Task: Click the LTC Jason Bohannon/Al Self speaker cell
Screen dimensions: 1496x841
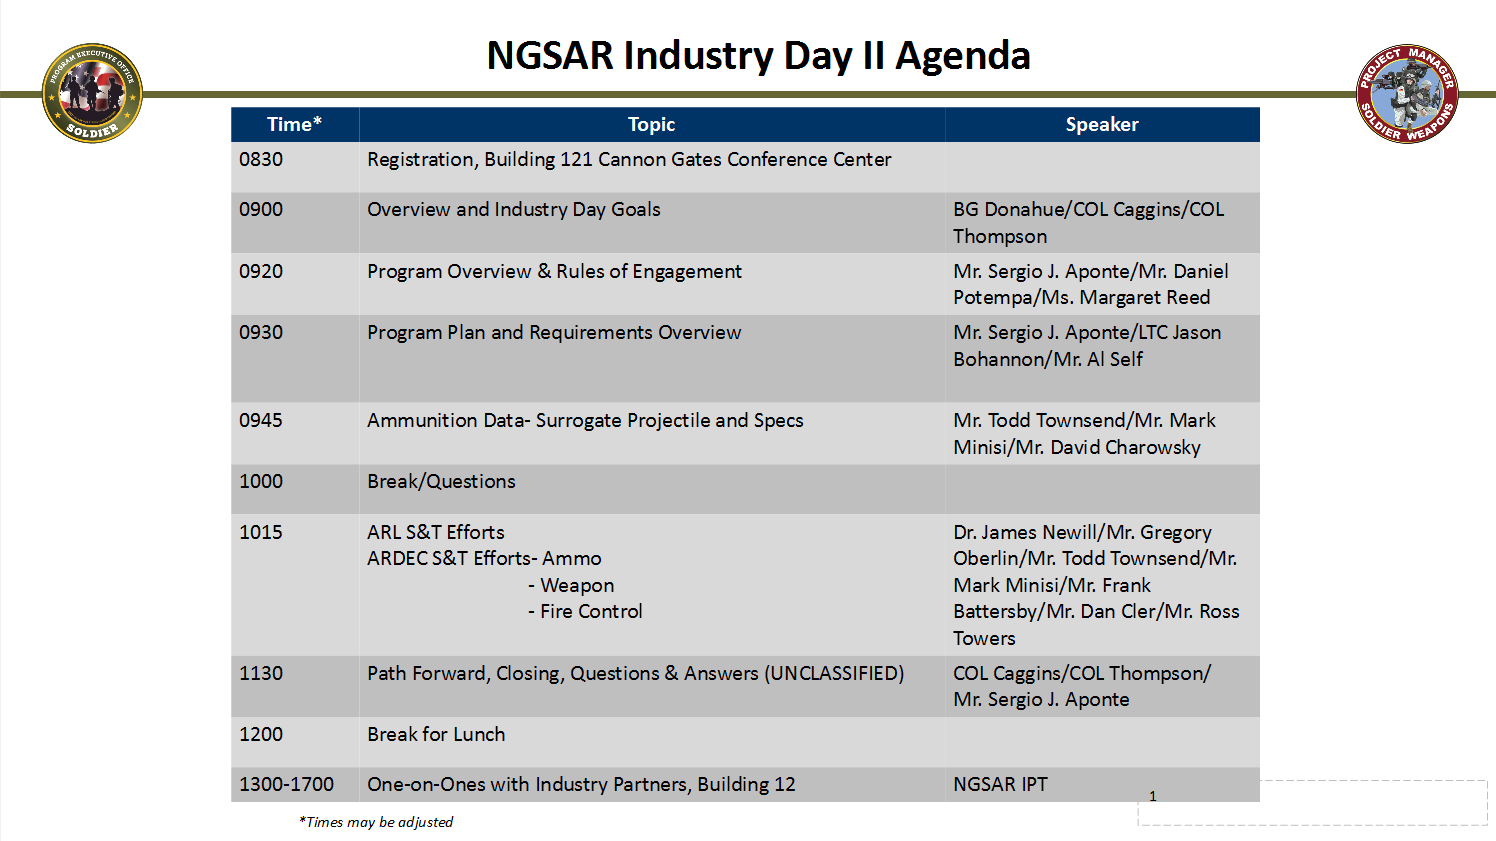Action: point(1102,359)
